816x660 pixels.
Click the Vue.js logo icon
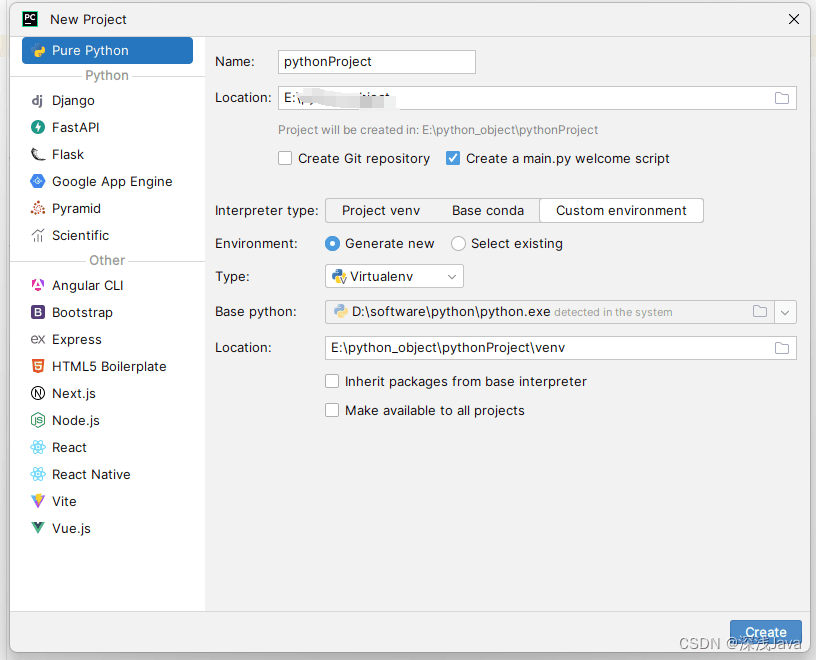(38, 528)
